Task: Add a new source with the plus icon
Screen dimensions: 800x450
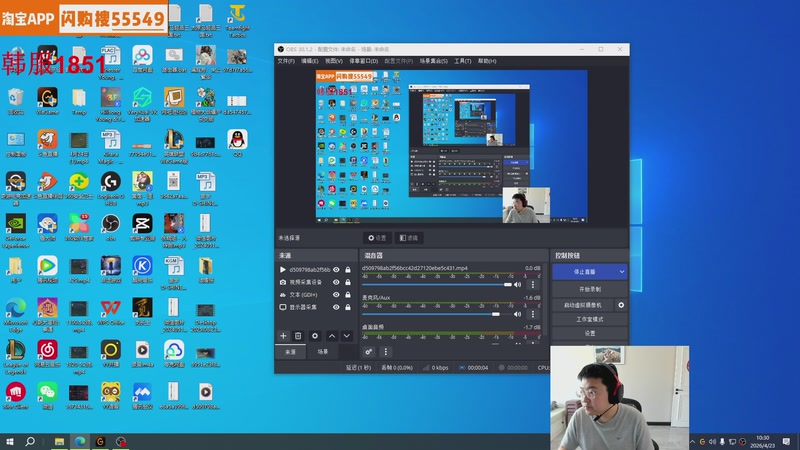Action: tap(283, 336)
